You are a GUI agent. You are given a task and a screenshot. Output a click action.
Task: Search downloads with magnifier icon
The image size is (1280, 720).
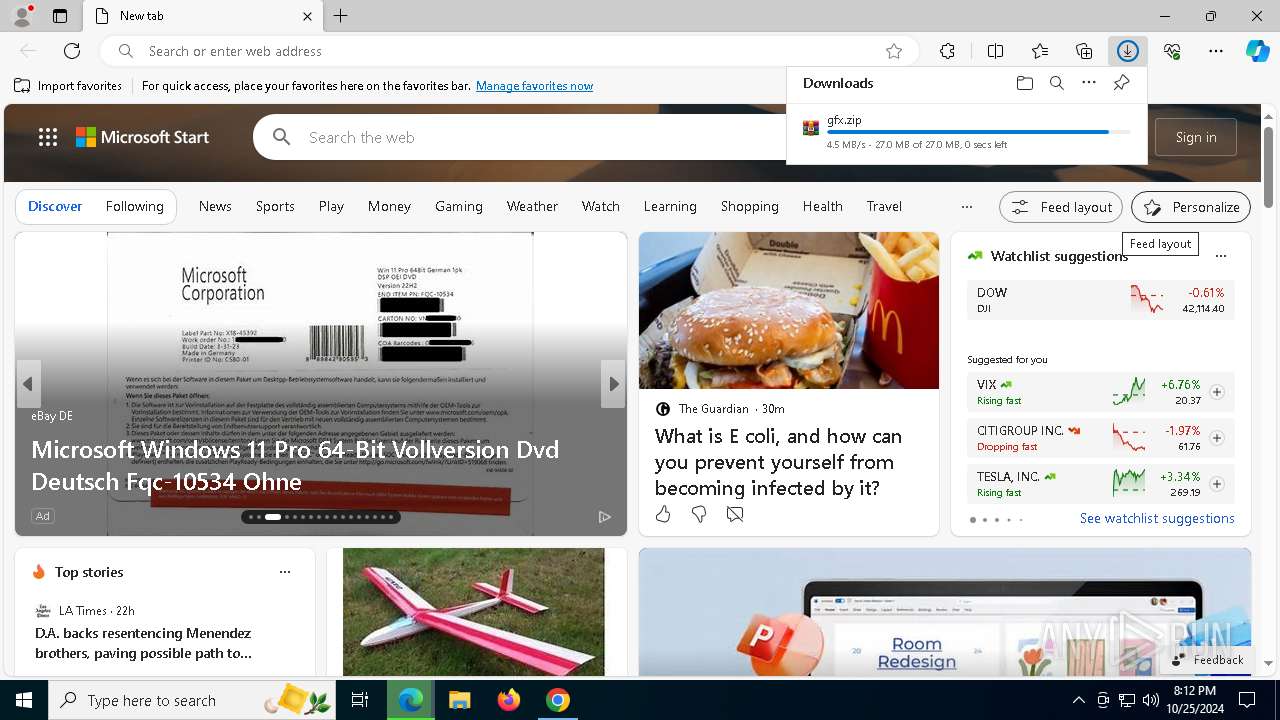(1057, 83)
